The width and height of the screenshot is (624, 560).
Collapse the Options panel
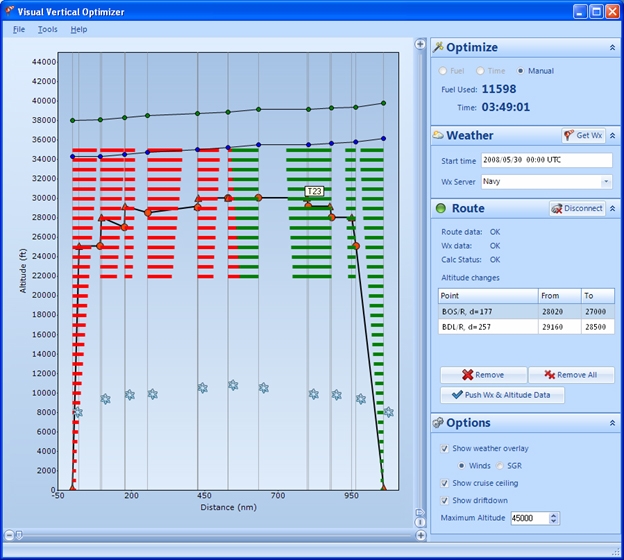612,423
